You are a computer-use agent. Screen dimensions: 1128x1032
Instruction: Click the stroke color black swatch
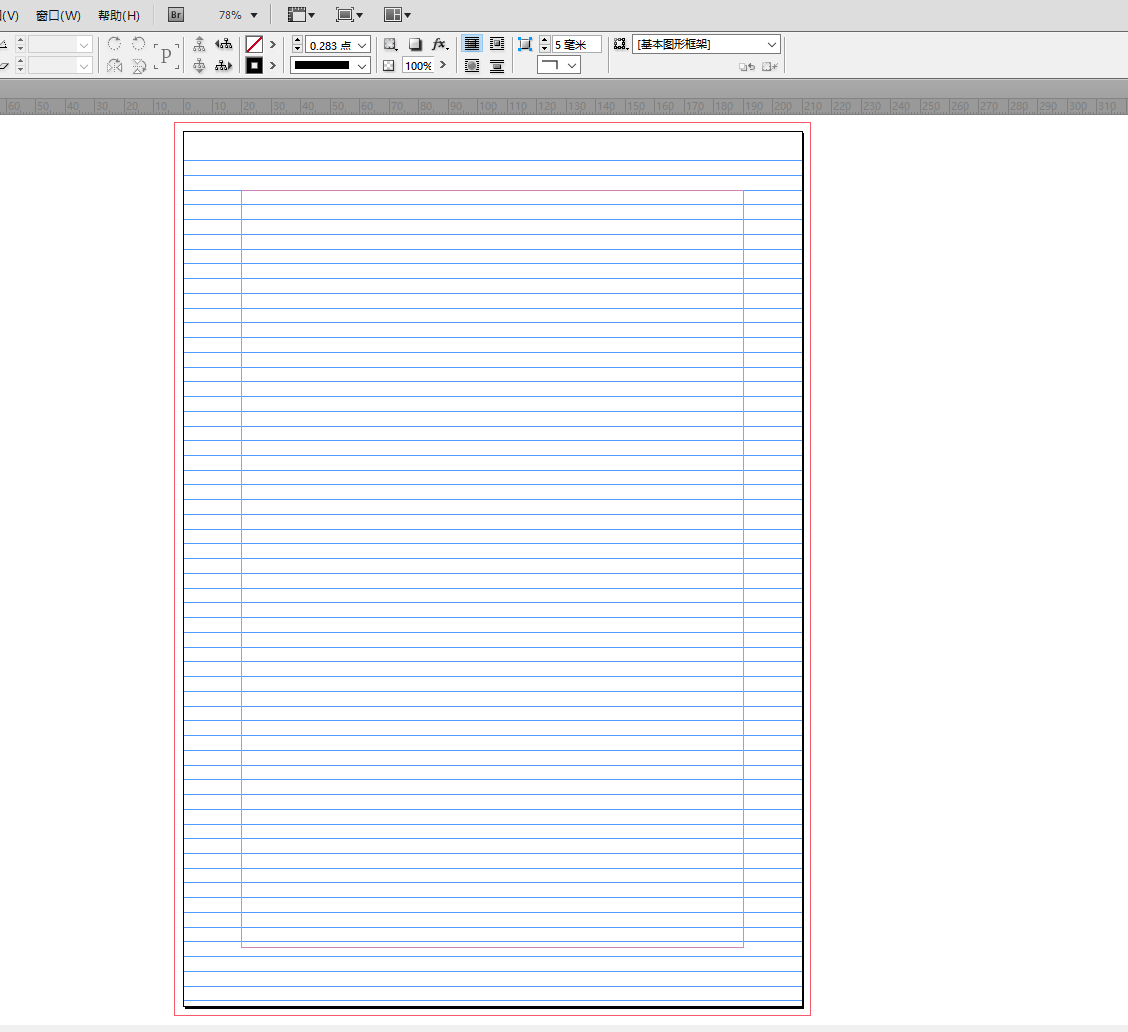coord(254,66)
